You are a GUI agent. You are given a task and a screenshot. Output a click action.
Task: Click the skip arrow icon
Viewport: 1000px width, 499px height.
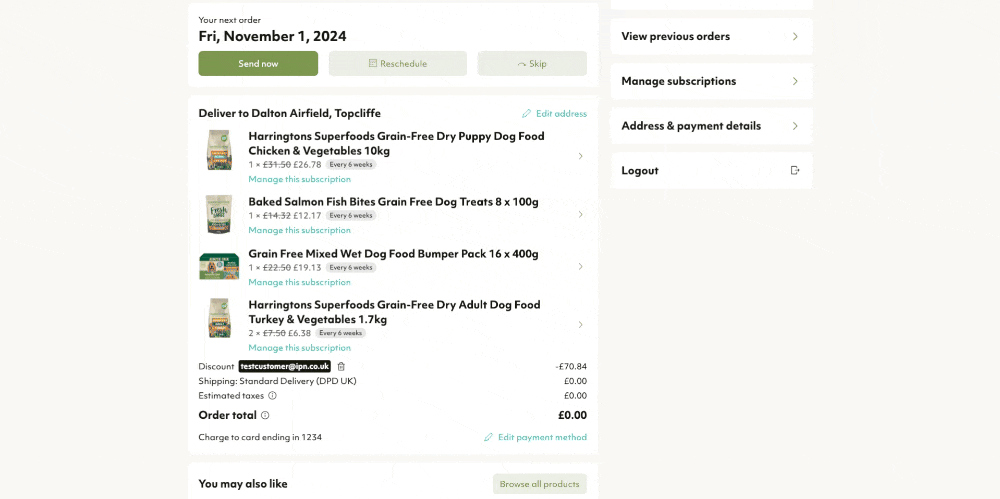coord(522,64)
